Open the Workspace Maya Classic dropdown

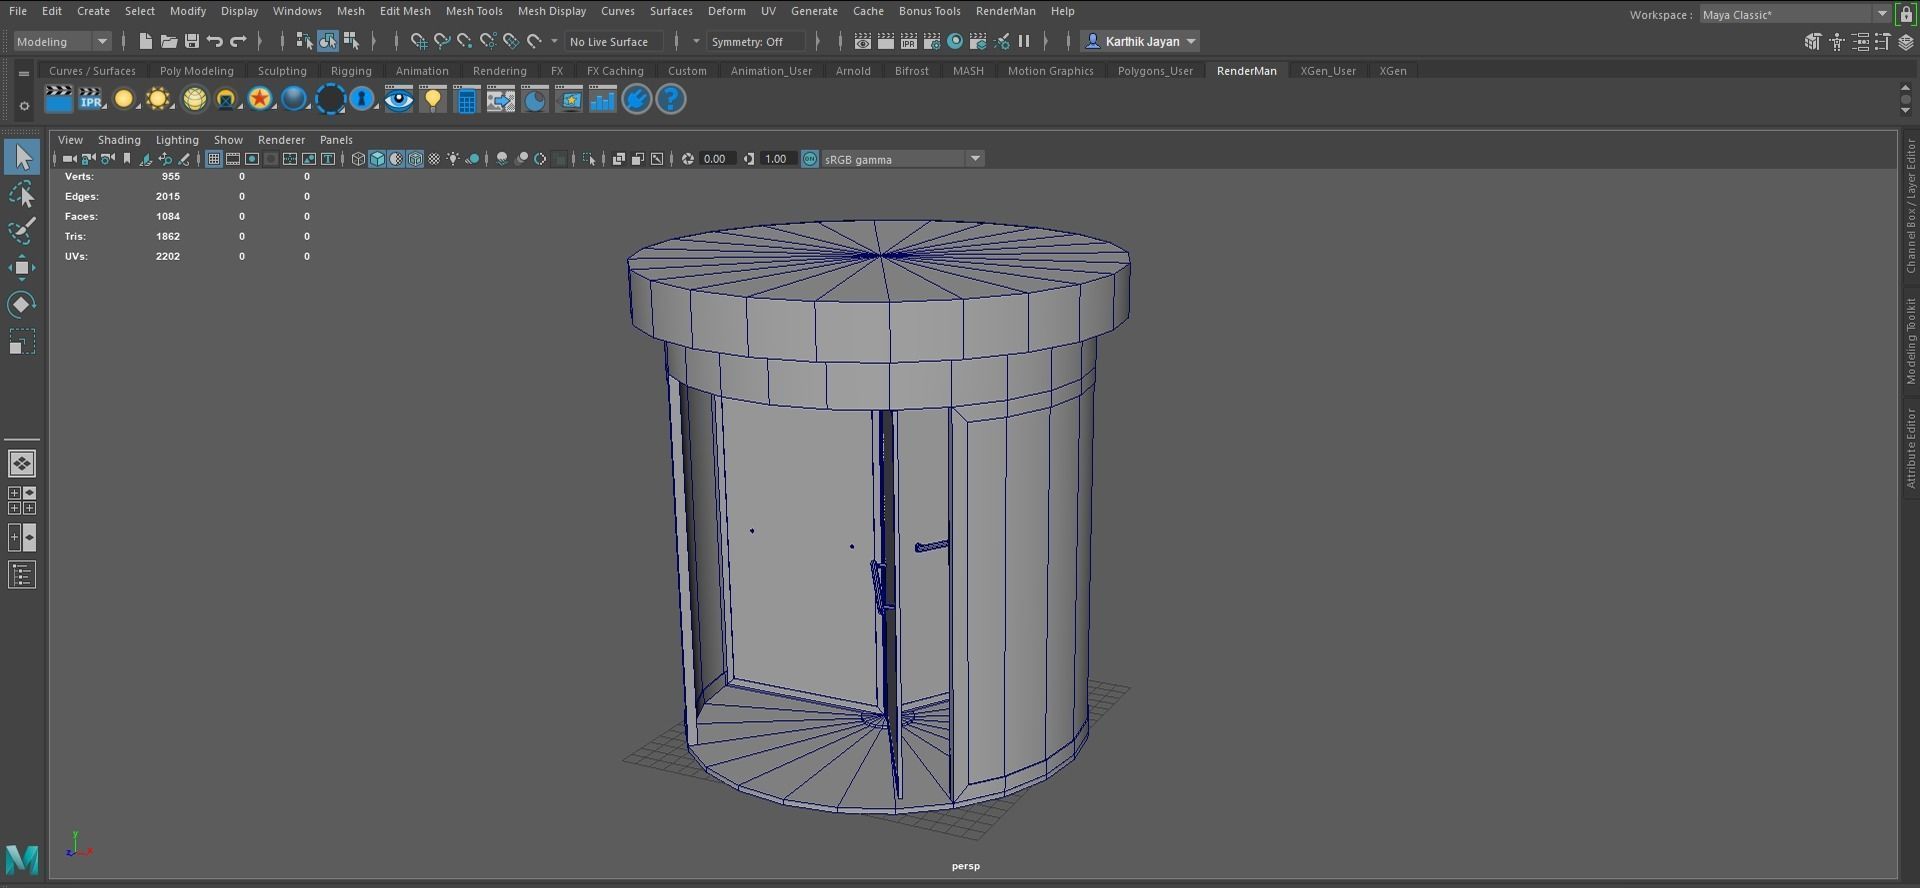tap(1796, 14)
